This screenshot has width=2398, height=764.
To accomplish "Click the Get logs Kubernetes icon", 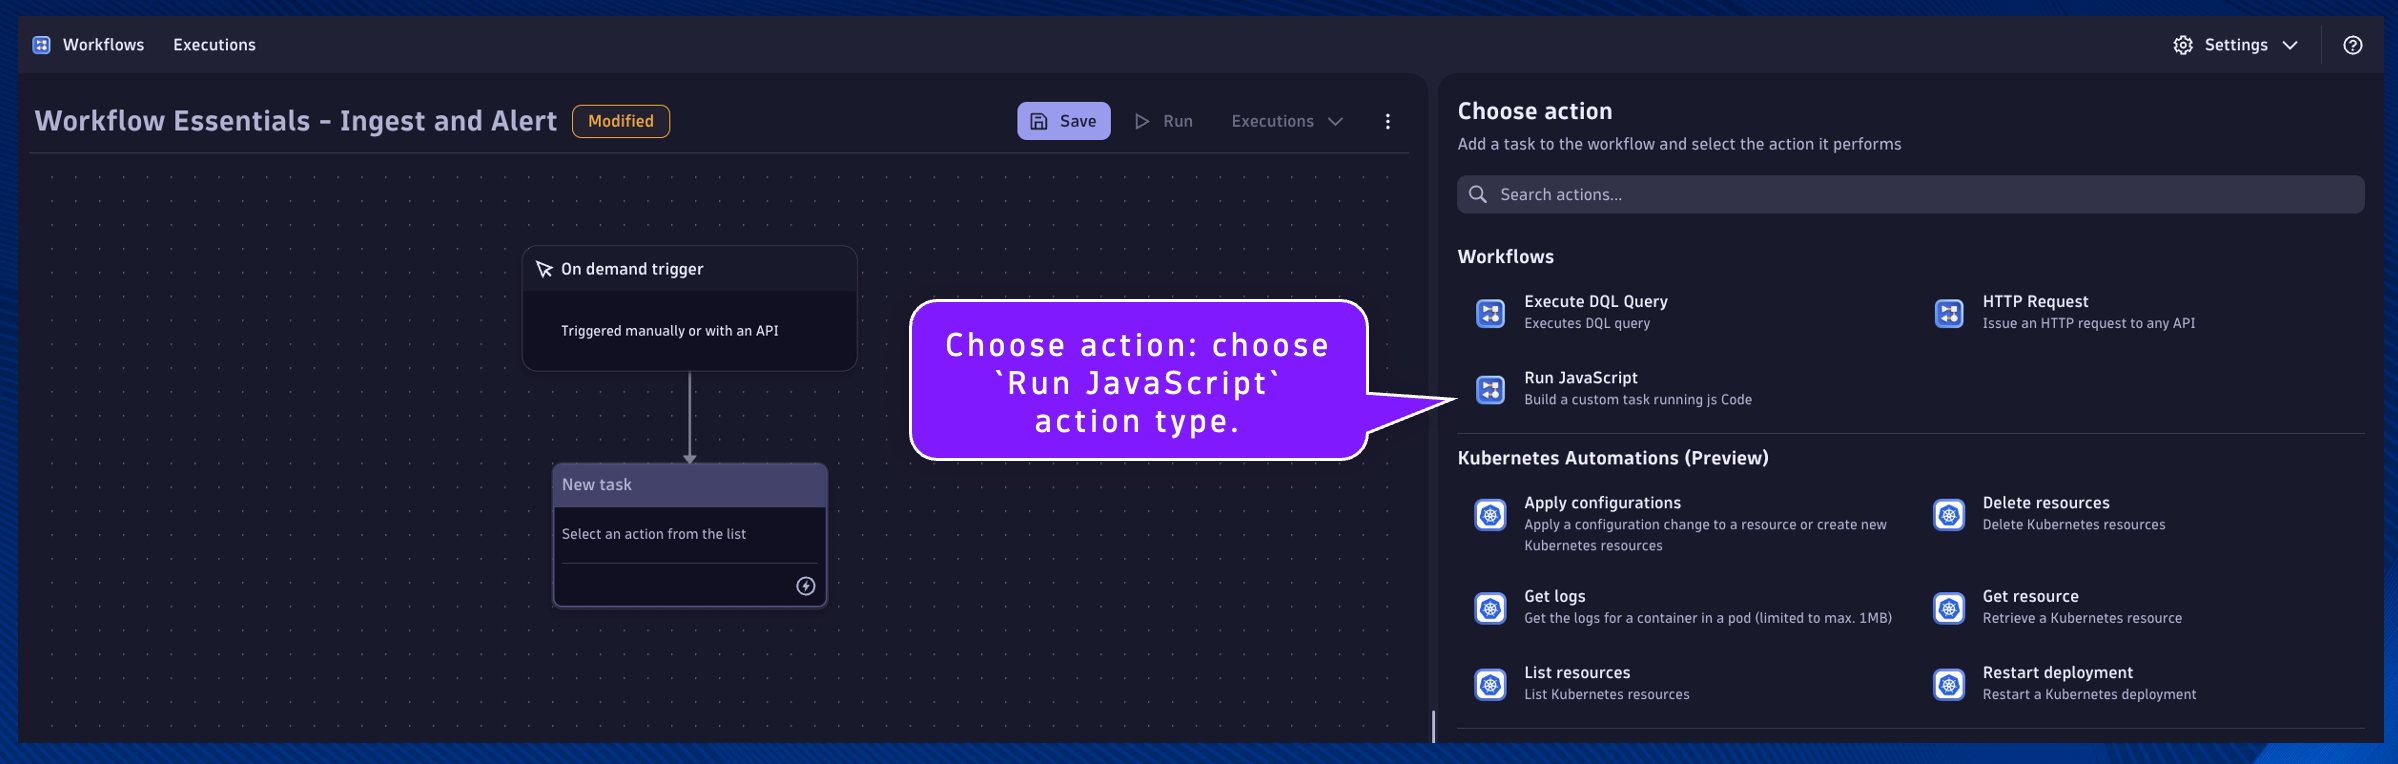I will 1490,608.
